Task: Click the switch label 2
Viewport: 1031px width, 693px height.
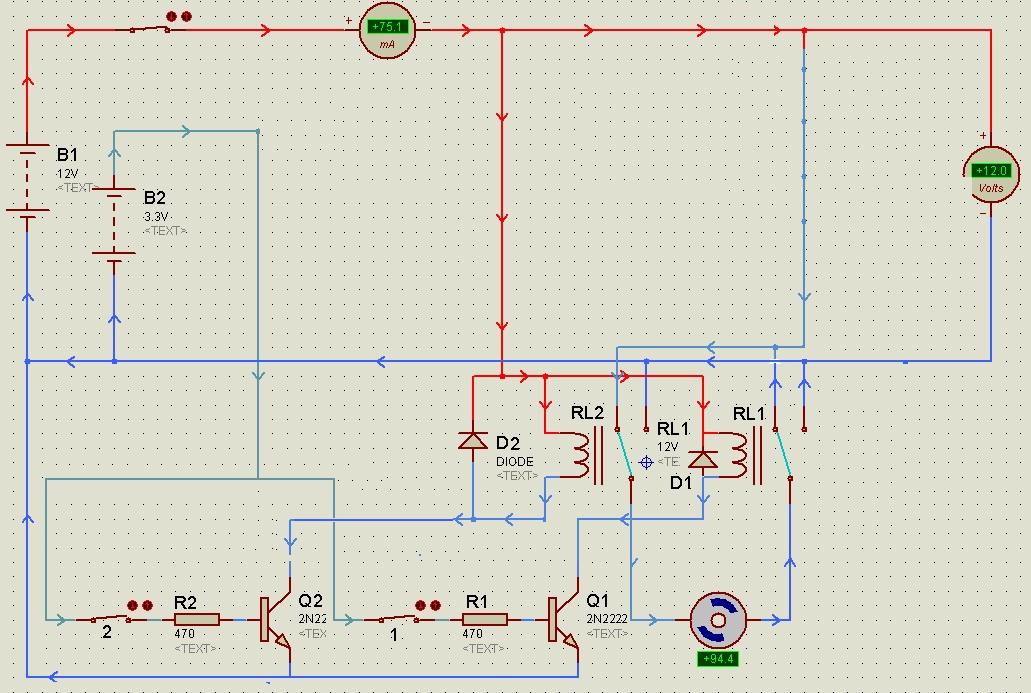Action: pyautogui.click(x=106, y=633)
